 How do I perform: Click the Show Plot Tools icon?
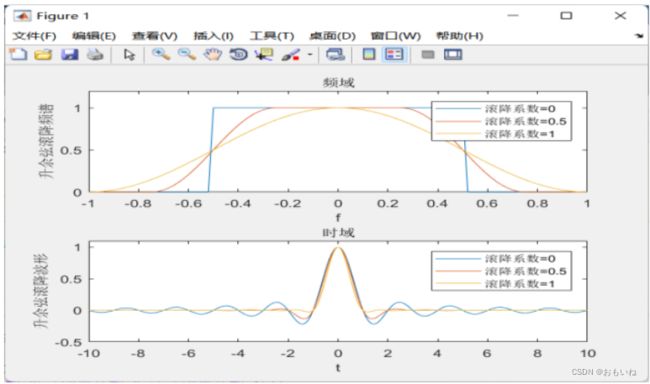[x=453, y=54]
